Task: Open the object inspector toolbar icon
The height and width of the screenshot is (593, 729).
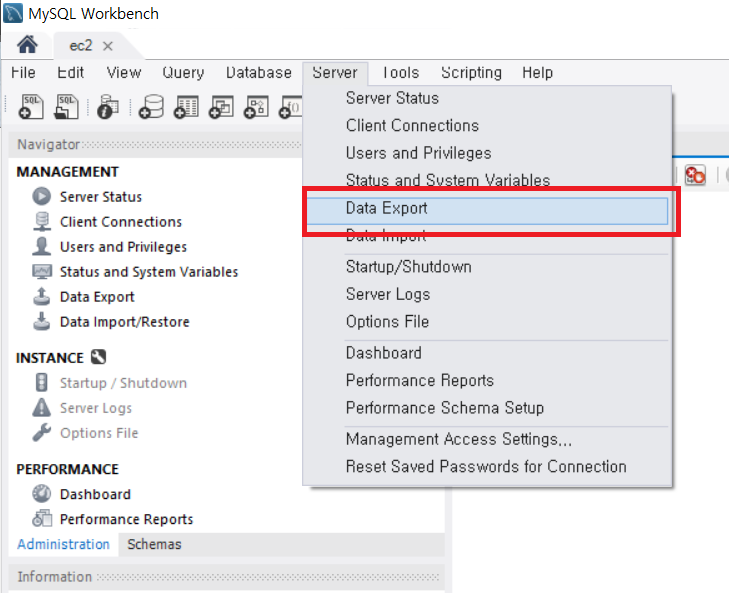Action: 108,107
